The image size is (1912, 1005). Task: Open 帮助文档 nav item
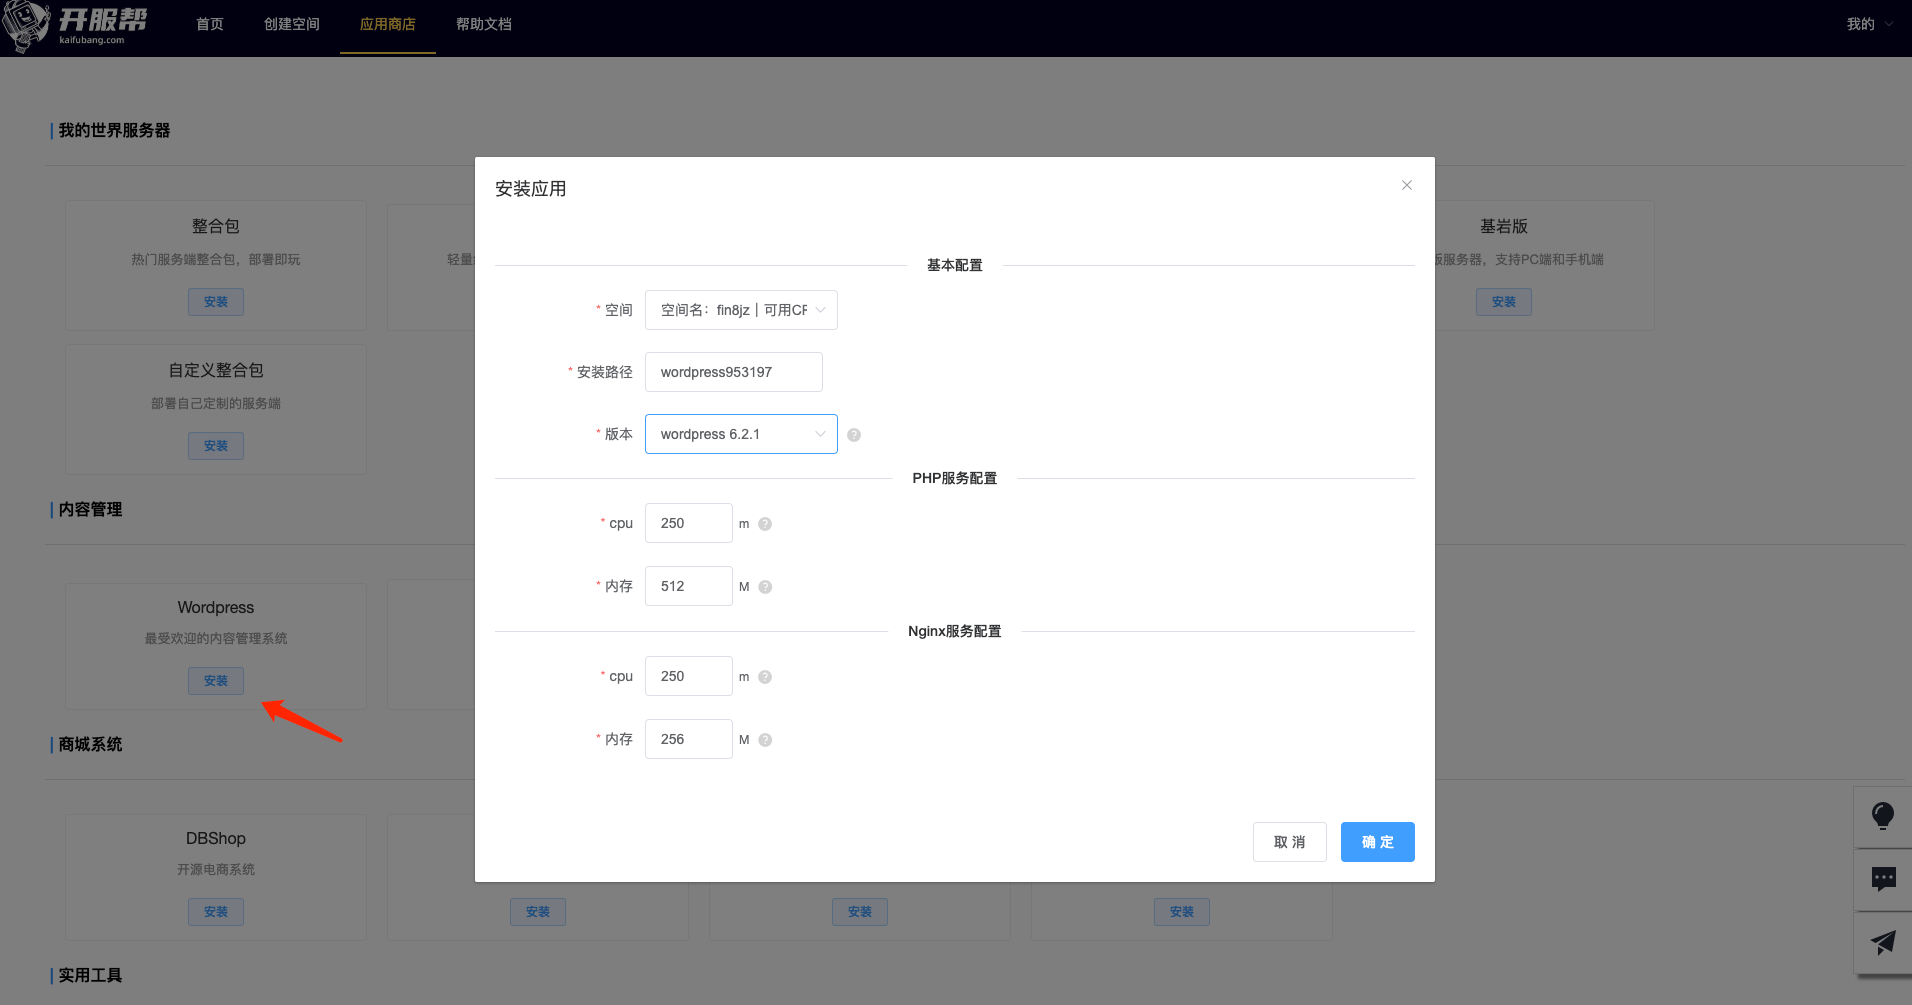(x=484, y=24)
